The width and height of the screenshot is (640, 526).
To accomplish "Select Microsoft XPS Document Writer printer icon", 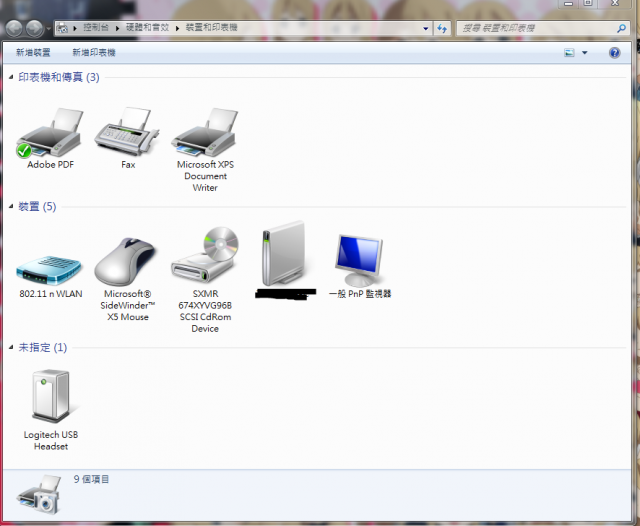I will [204, 133].
